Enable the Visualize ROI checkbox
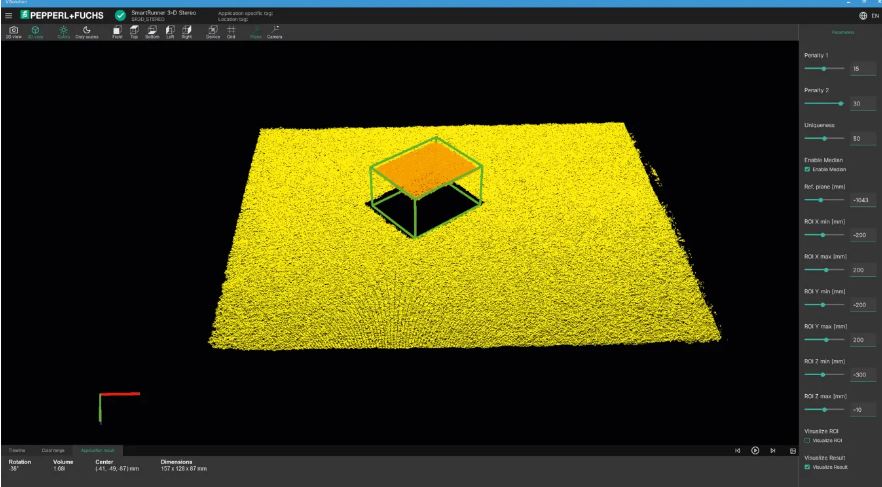This screenshot has width=882, height=487. click(807, 440)
